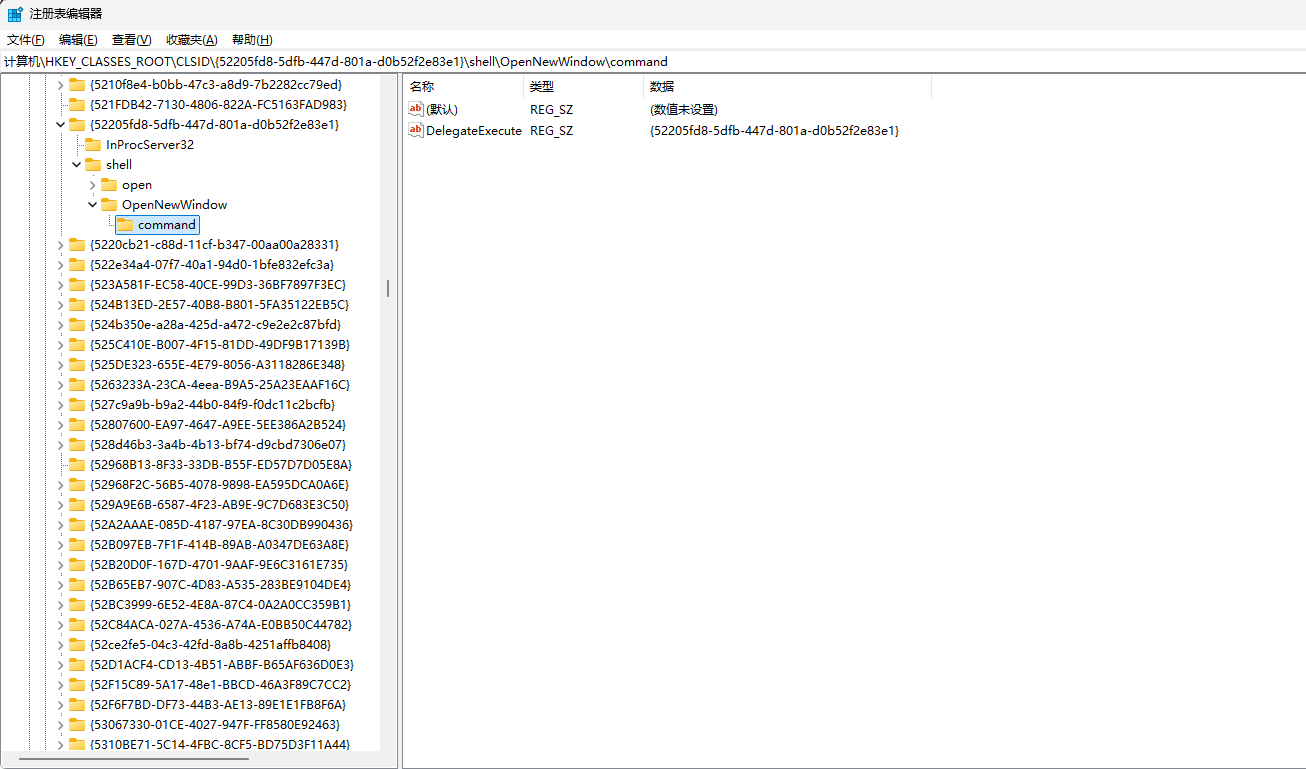Expand the {522e34a4-07f7-40a1-94d0-1bfe832efc3a} key
The height and width of the screenshot is (769, 1306).
[x=60, y=265]
